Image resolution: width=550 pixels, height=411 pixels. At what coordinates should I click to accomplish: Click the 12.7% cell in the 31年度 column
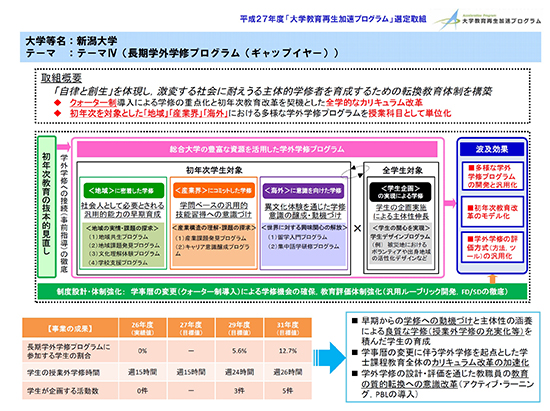coord(288,351)
